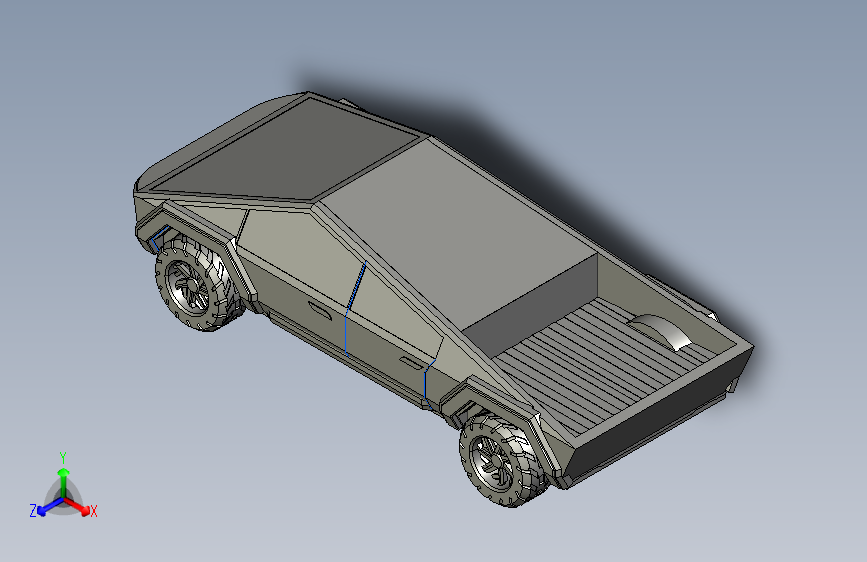The image size is (867, 562).
Task: Click the green Y axis of the orientation triad
Action: (x=64, y=482)
